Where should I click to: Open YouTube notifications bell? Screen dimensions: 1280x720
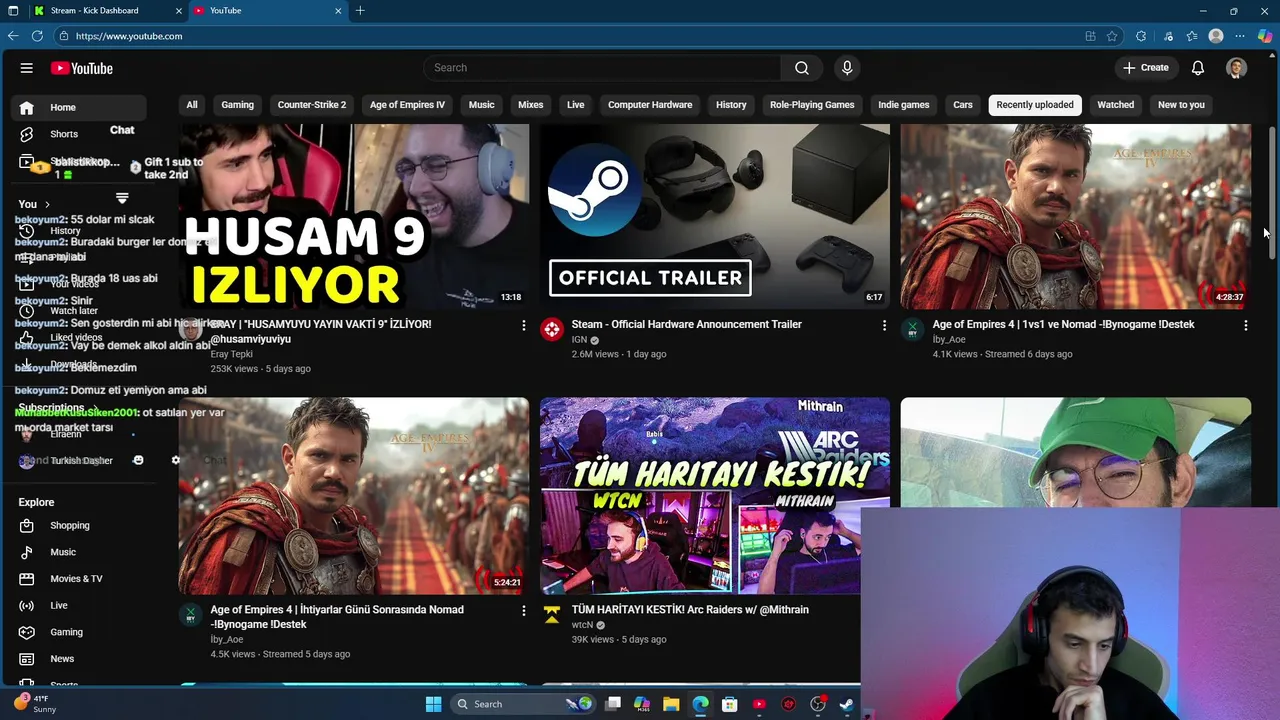pos(1198,68)
